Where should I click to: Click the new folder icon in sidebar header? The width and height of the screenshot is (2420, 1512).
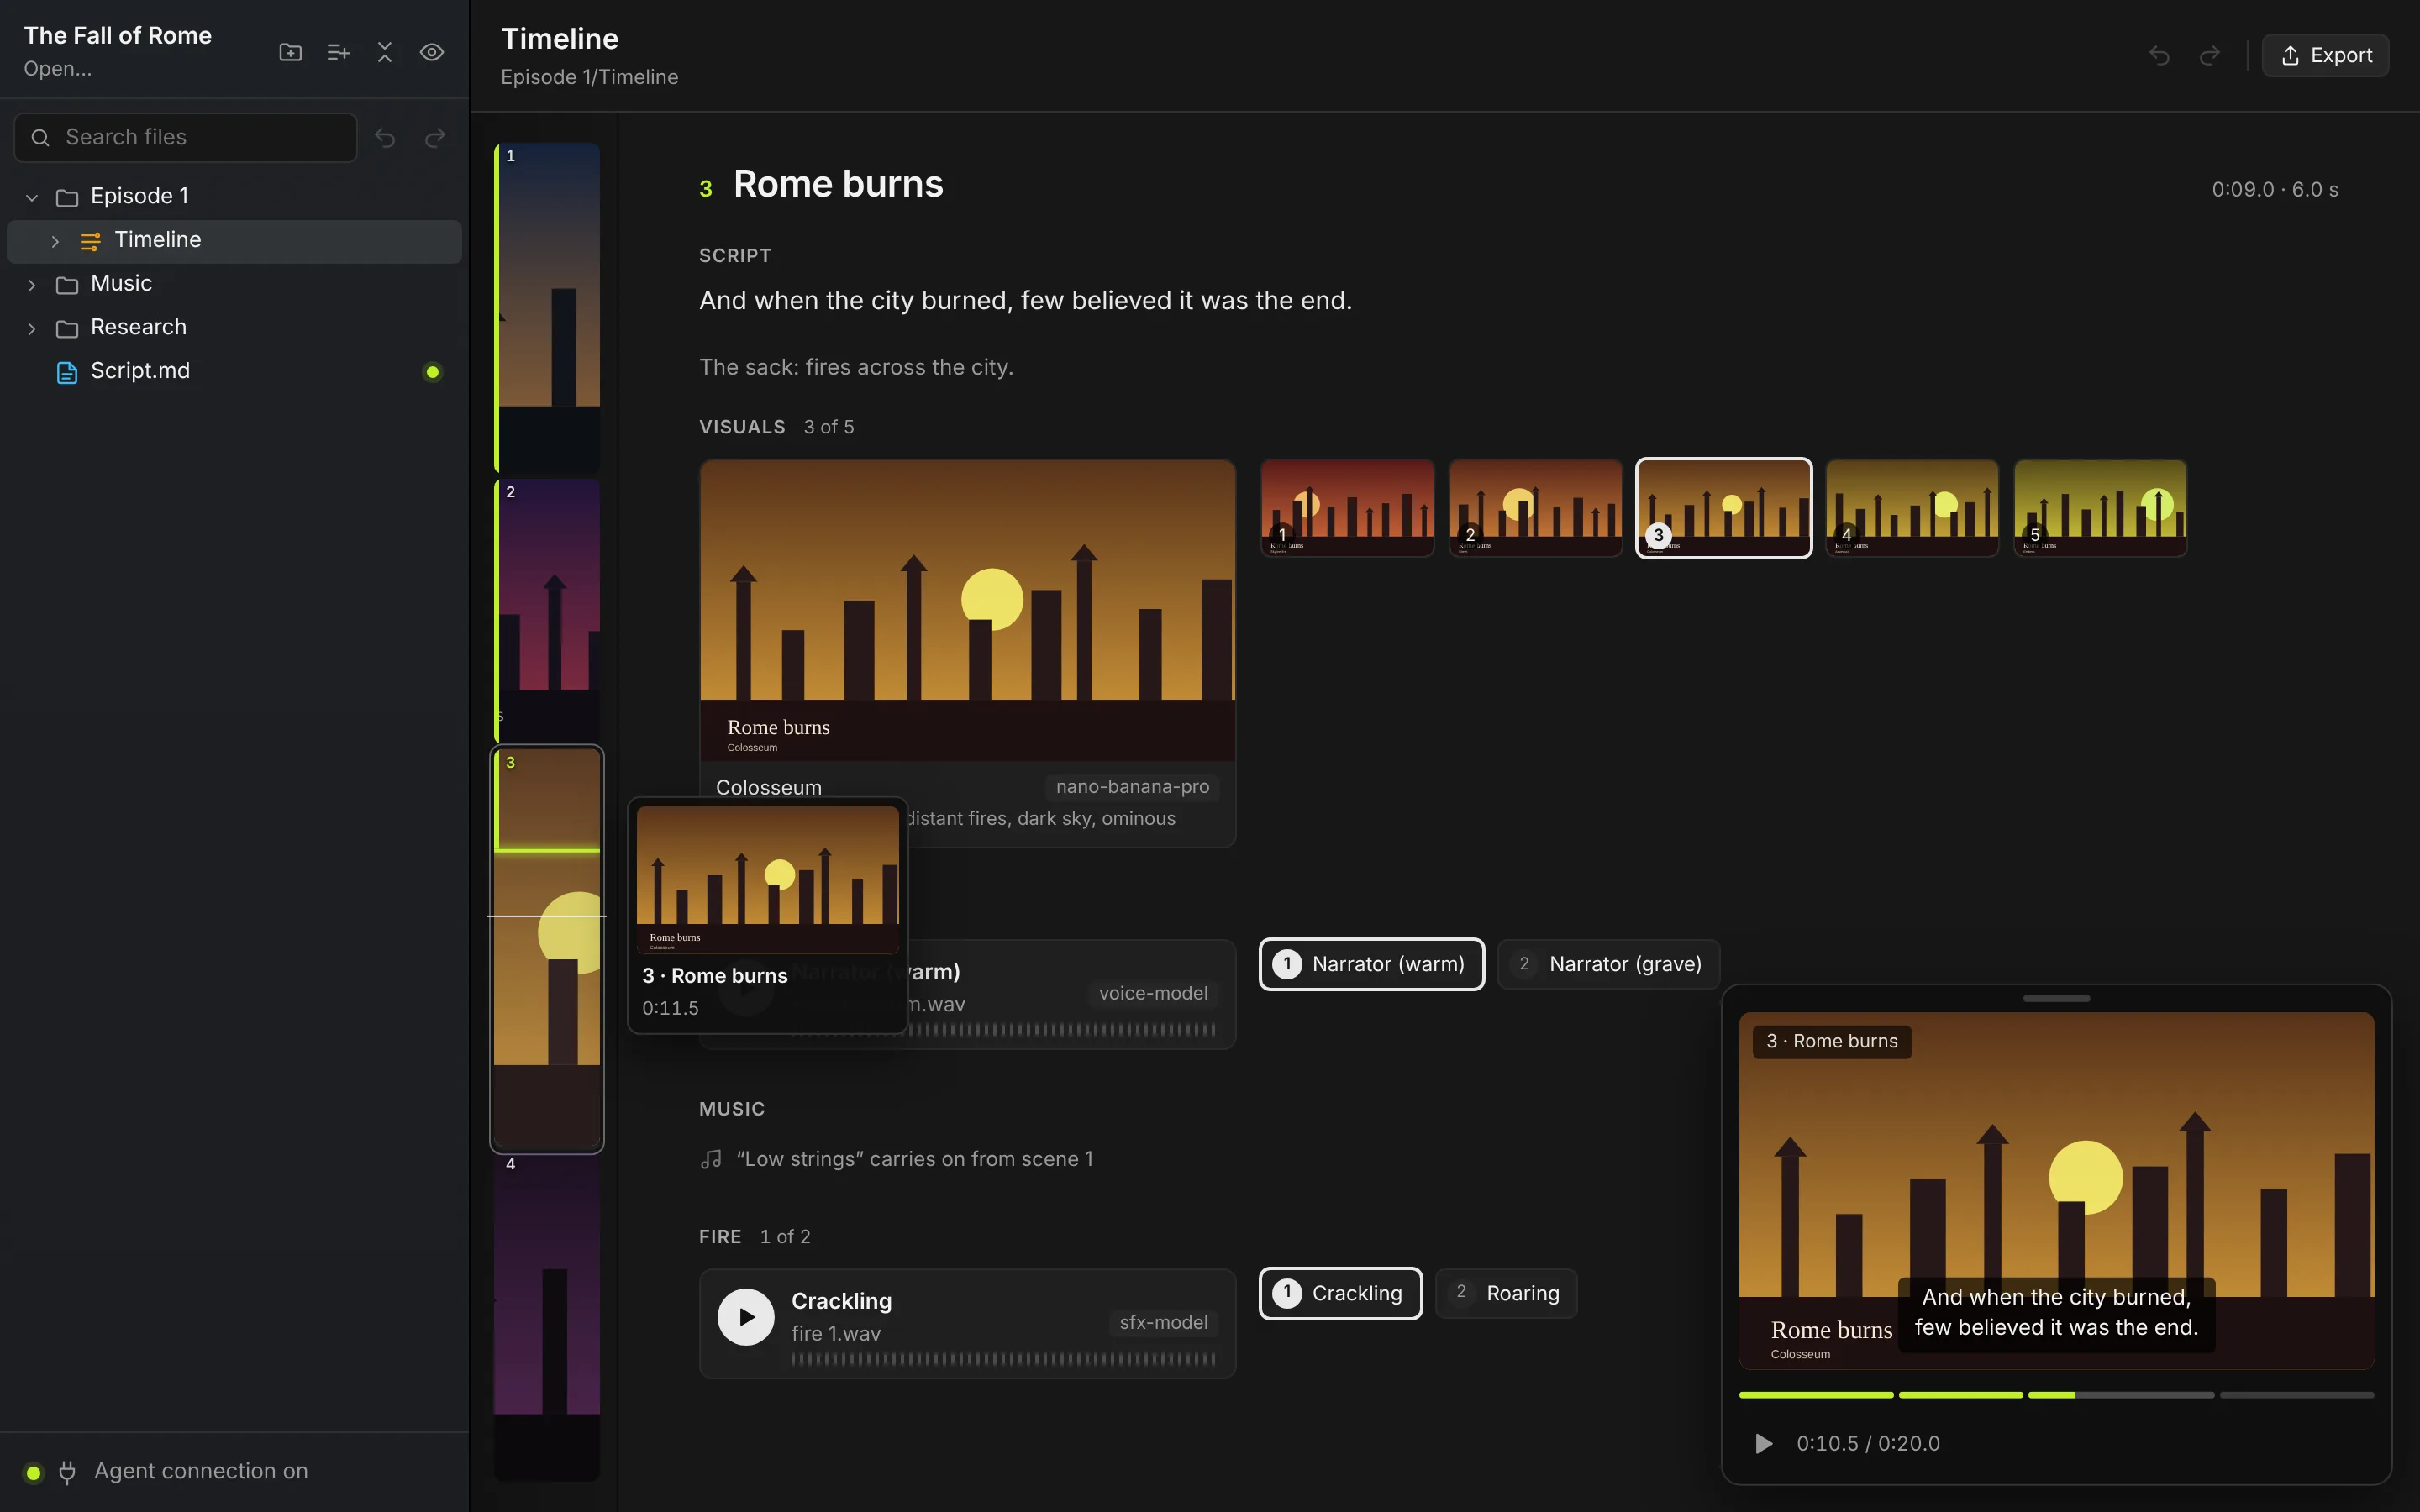pyautogui.click(x=290, y=53)
